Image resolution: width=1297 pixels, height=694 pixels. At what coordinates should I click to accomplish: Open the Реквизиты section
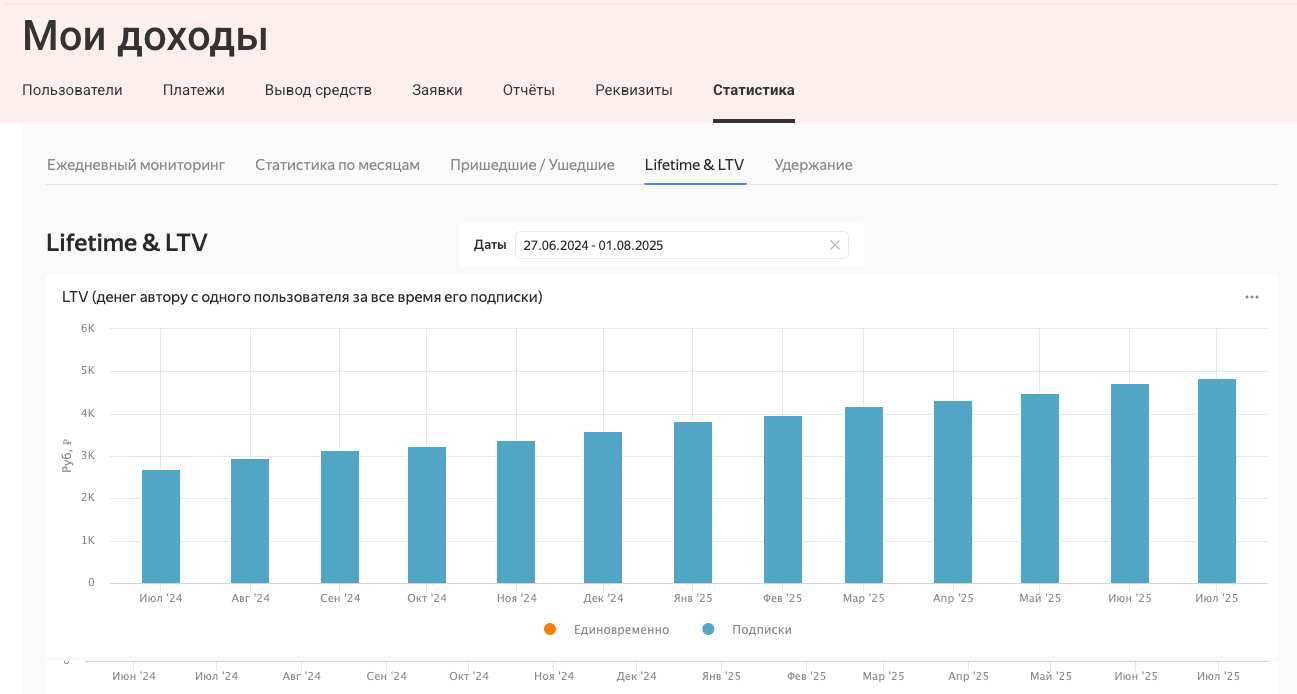tap(634, 90)
